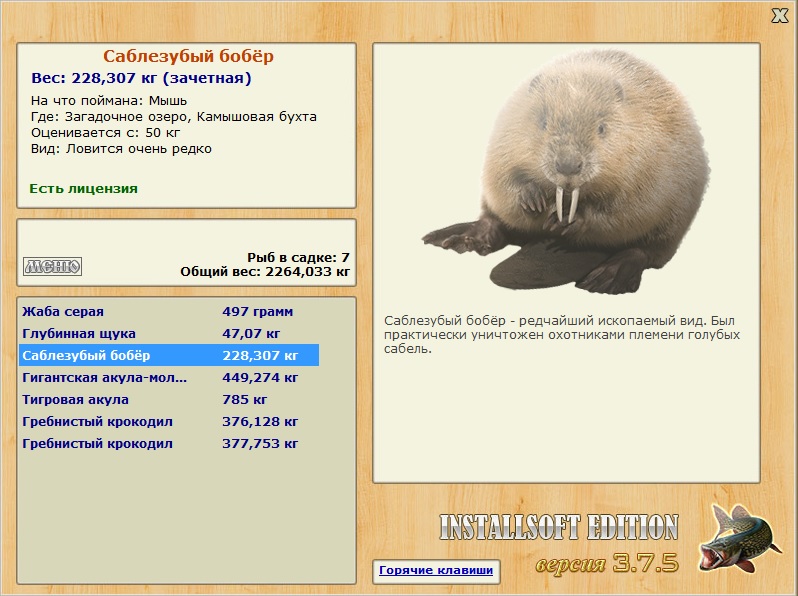Image resolution: width=798 pixels, height=596 pixels.
Task: Click the weight value 497 грамм
Action: pyautogui.click(x=258, y=311)
